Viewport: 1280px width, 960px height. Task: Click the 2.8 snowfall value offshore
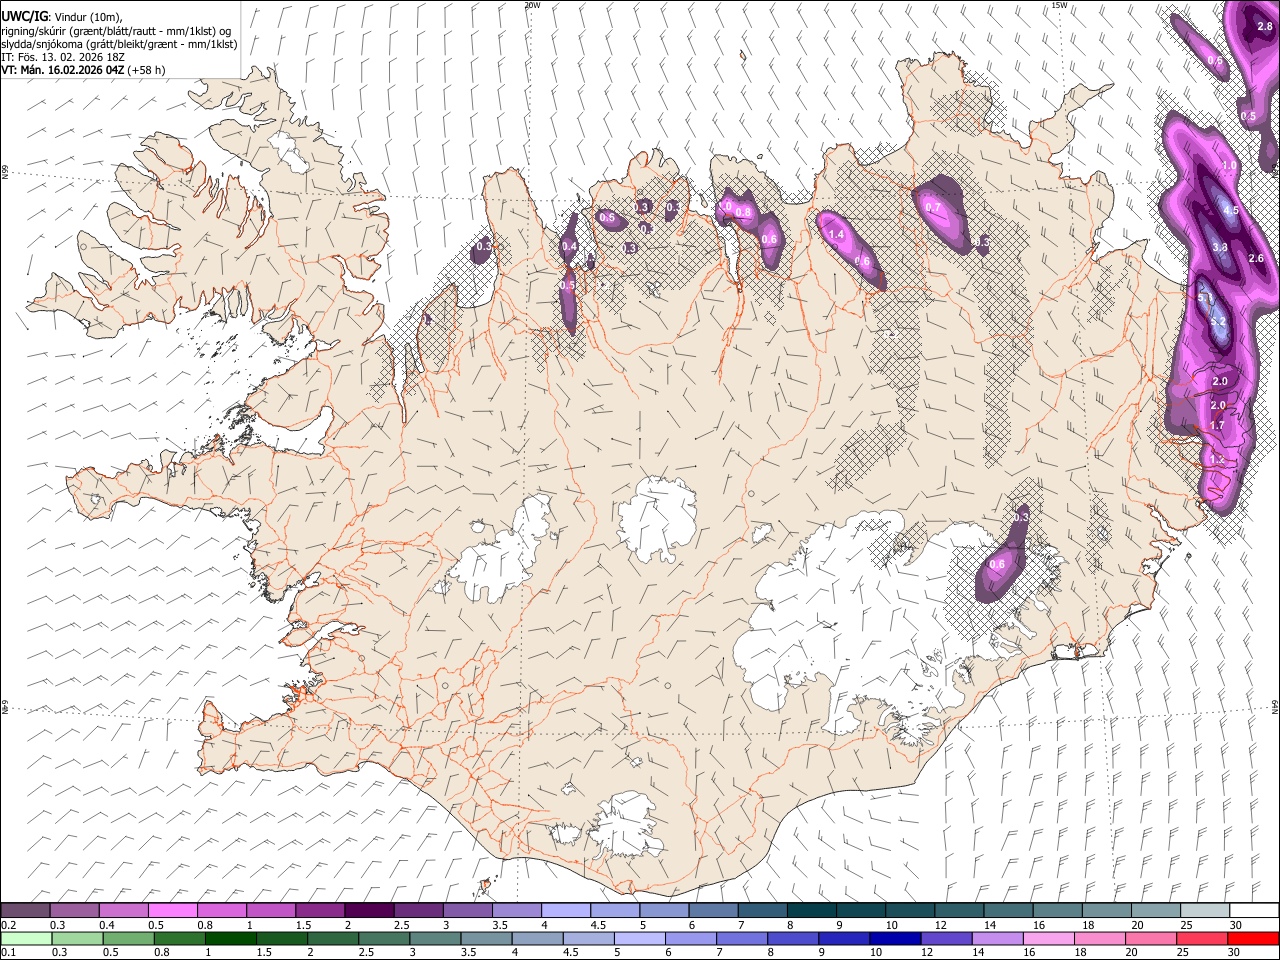coord(1264,26)
